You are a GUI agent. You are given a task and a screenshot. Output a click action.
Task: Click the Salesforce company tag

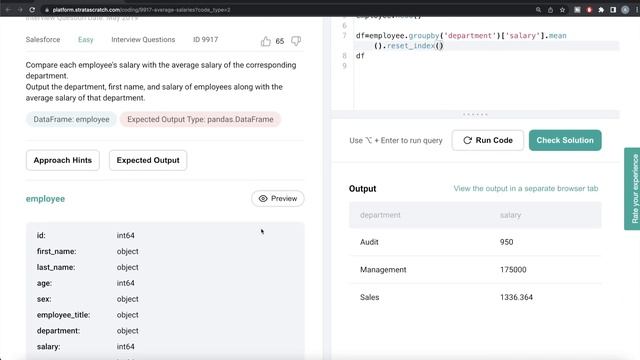point(43,40)
